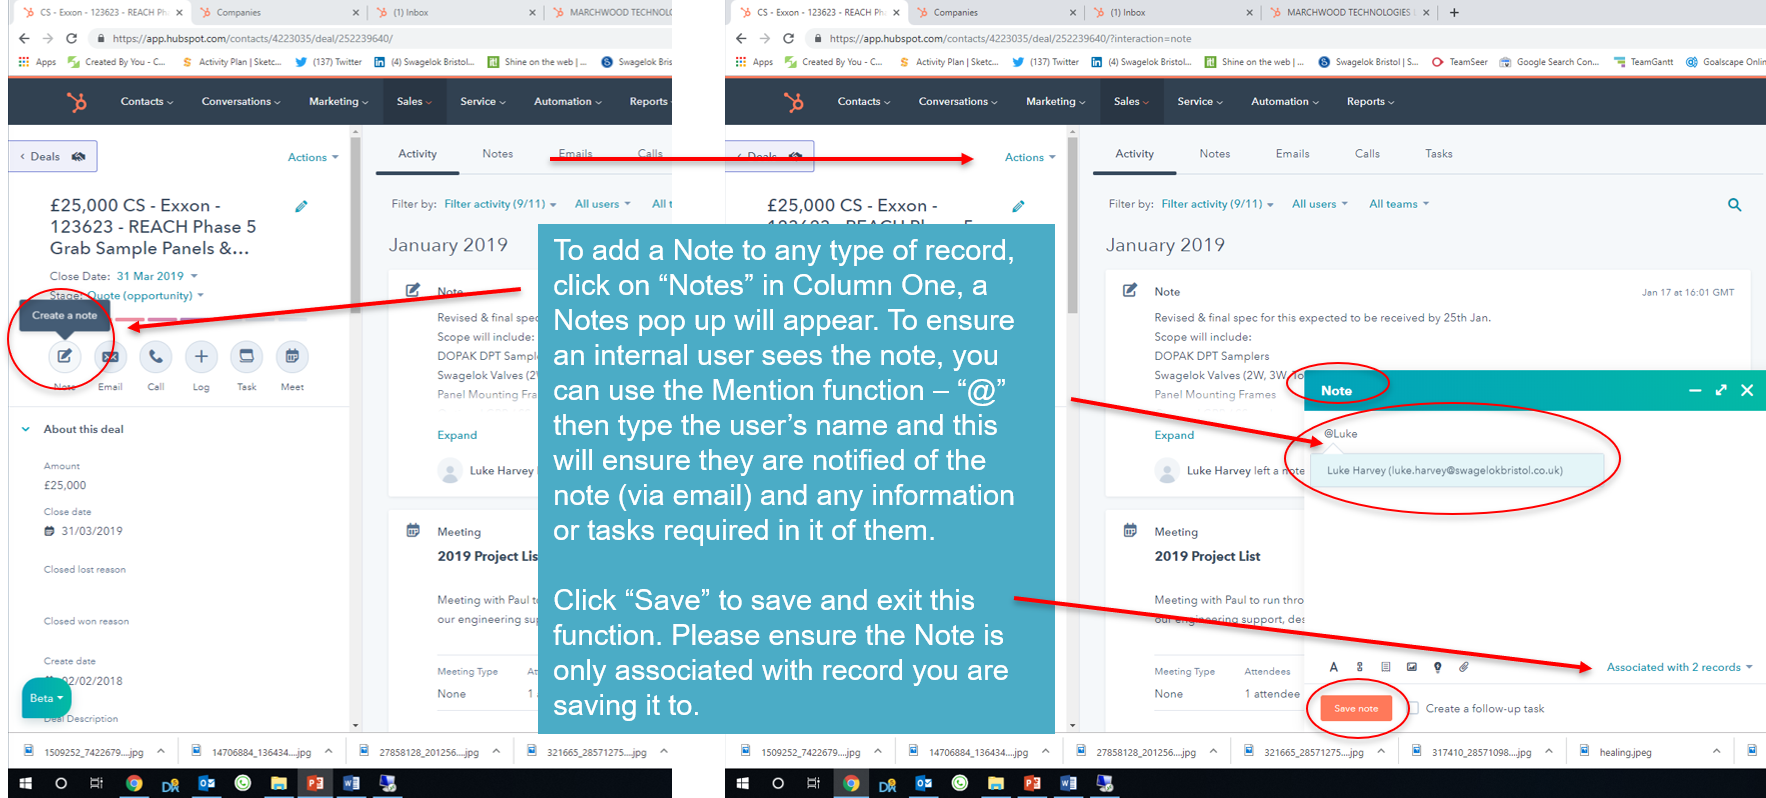This screenshot has width=1766, height=798.
Task: Open the Reports menu in right window
Action: click(x=1369, y=101)
